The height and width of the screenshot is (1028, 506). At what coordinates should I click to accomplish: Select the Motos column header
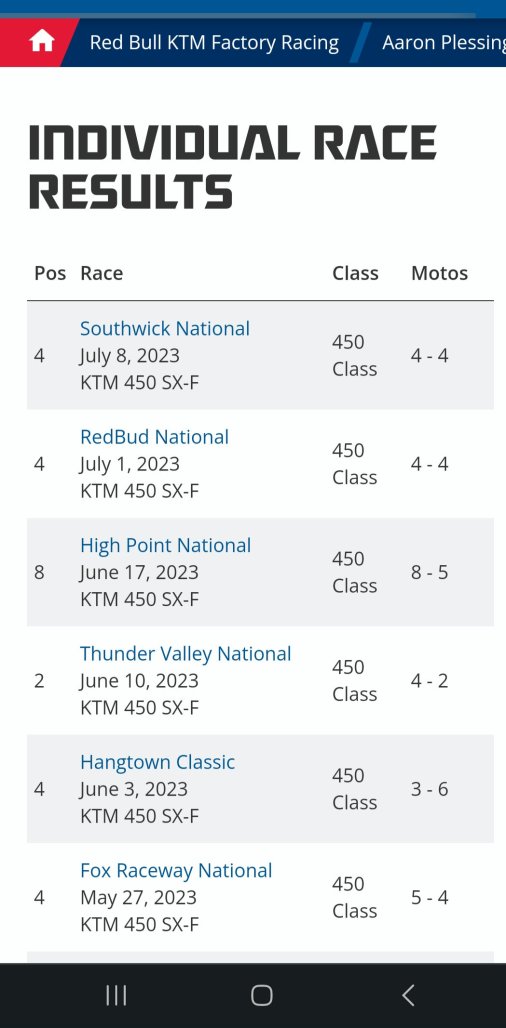(439, 273)
